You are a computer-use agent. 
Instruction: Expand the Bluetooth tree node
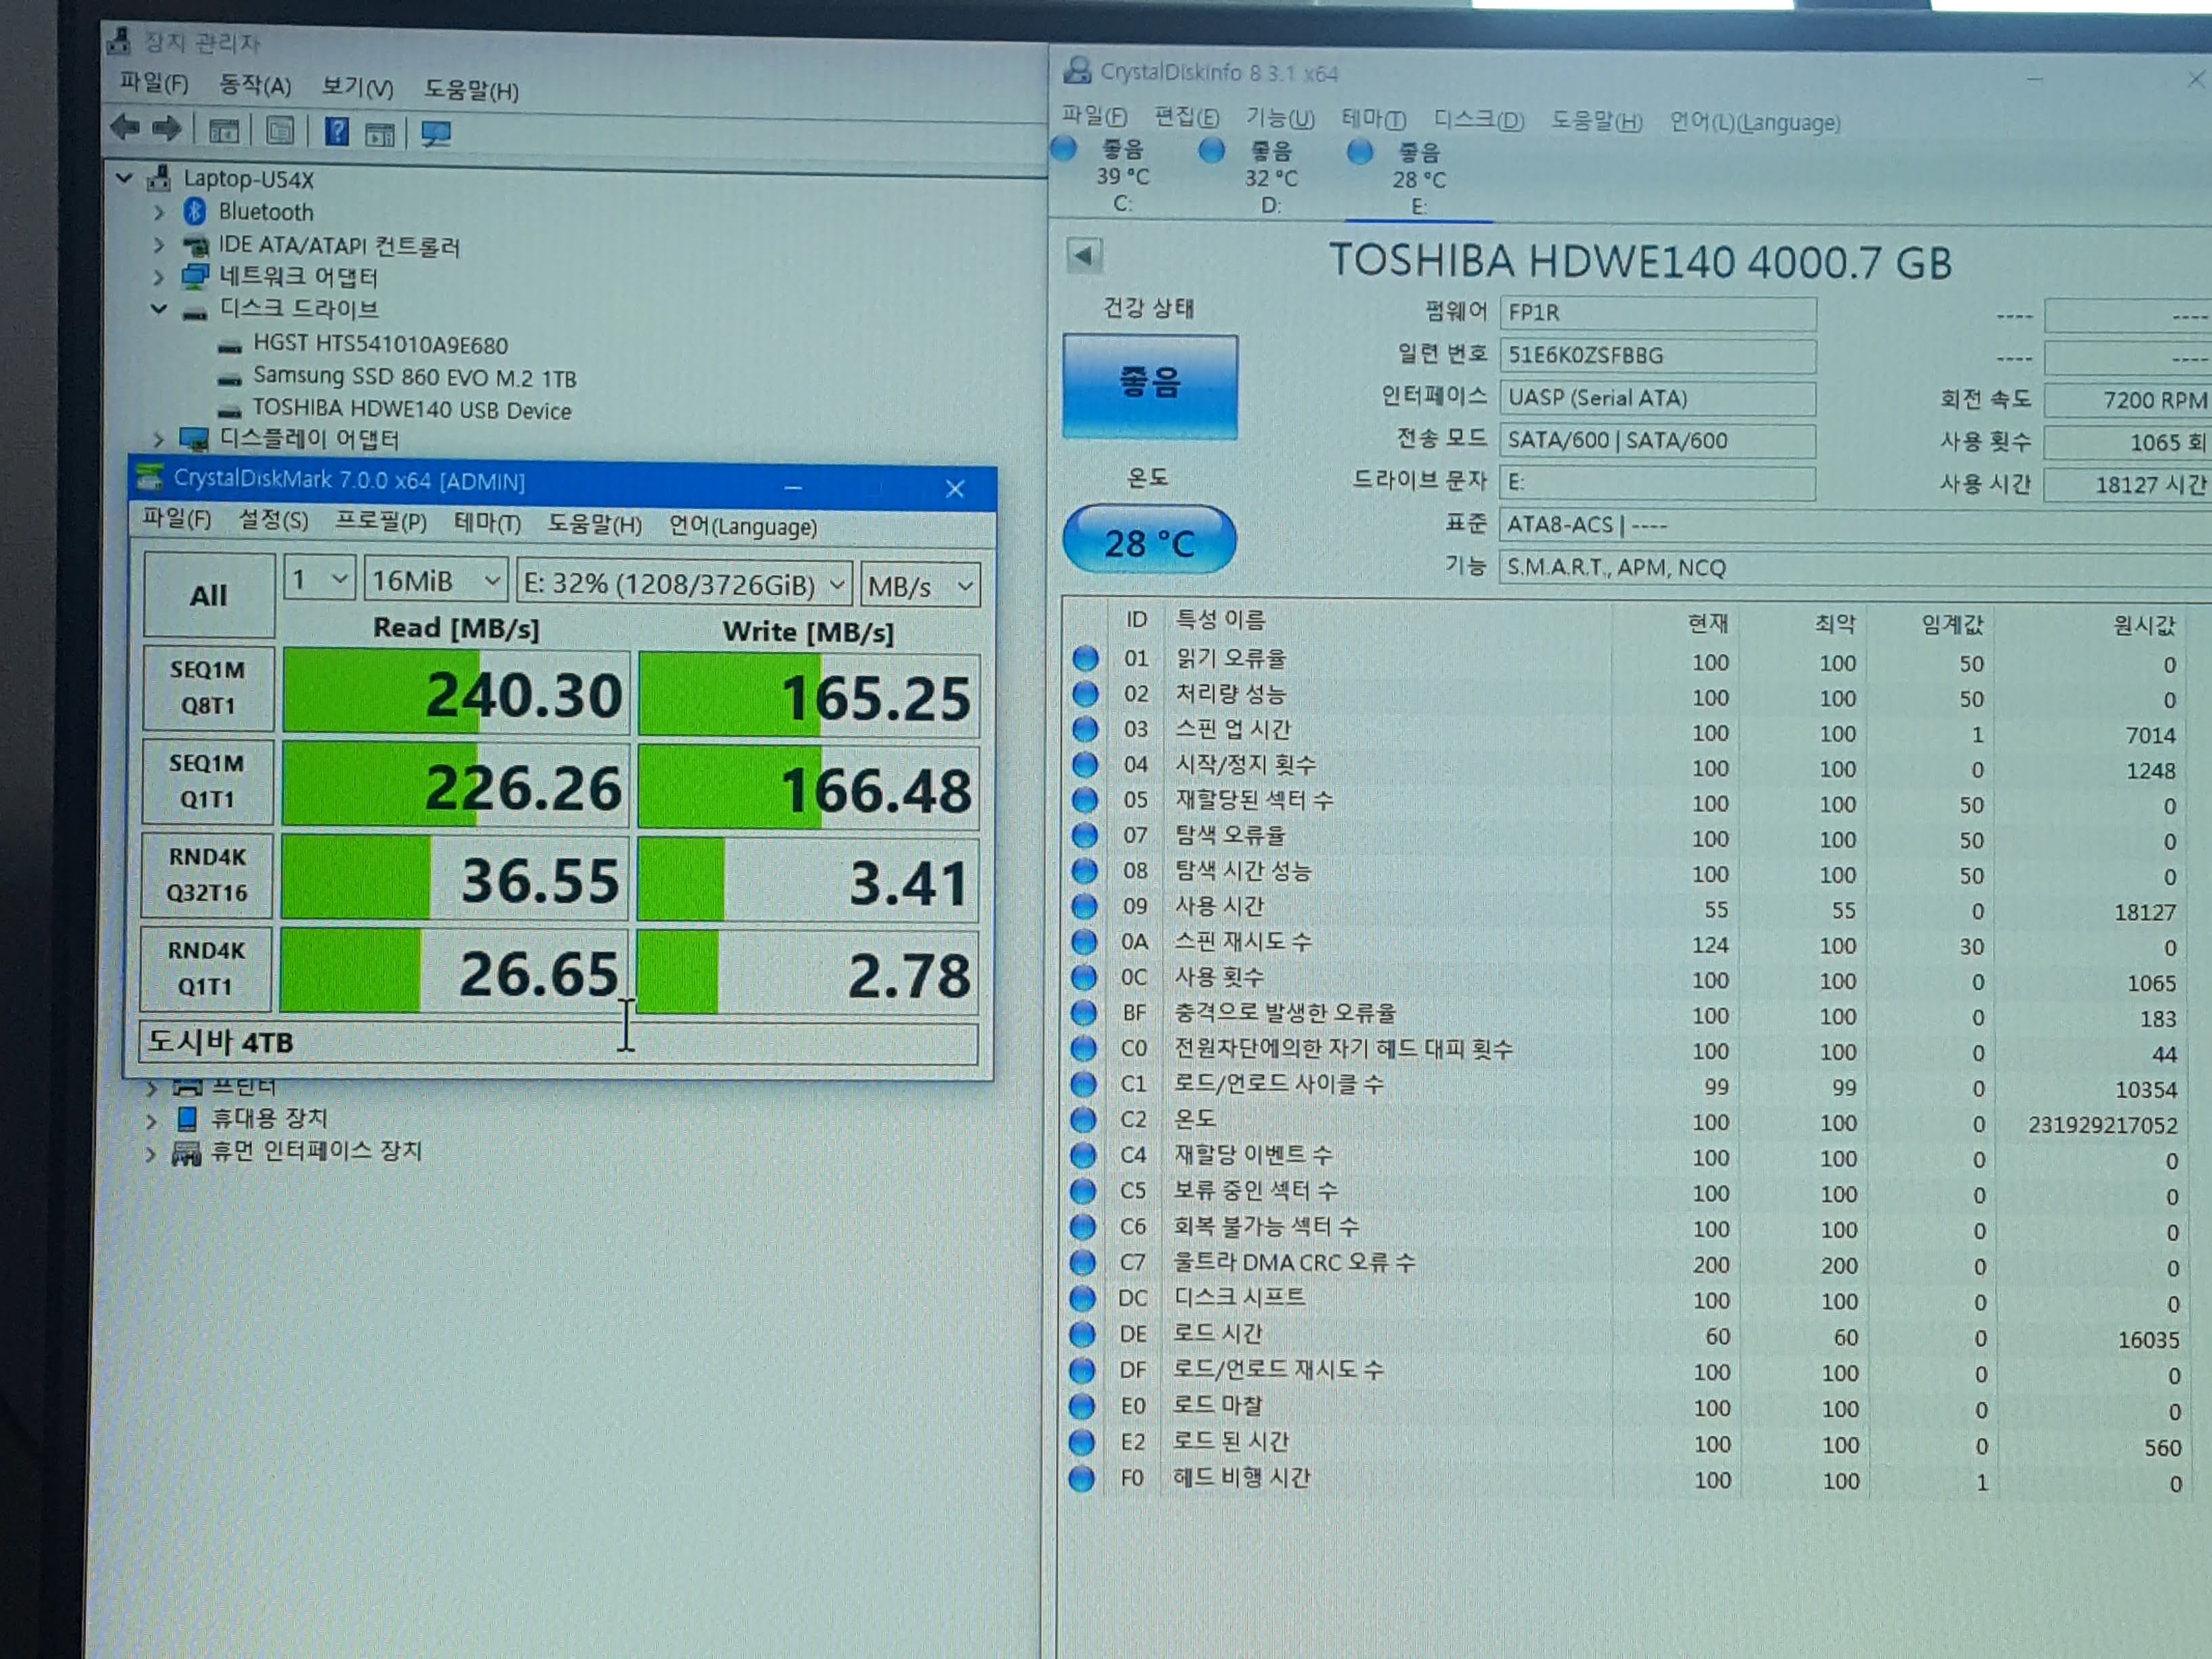(159, 212)
